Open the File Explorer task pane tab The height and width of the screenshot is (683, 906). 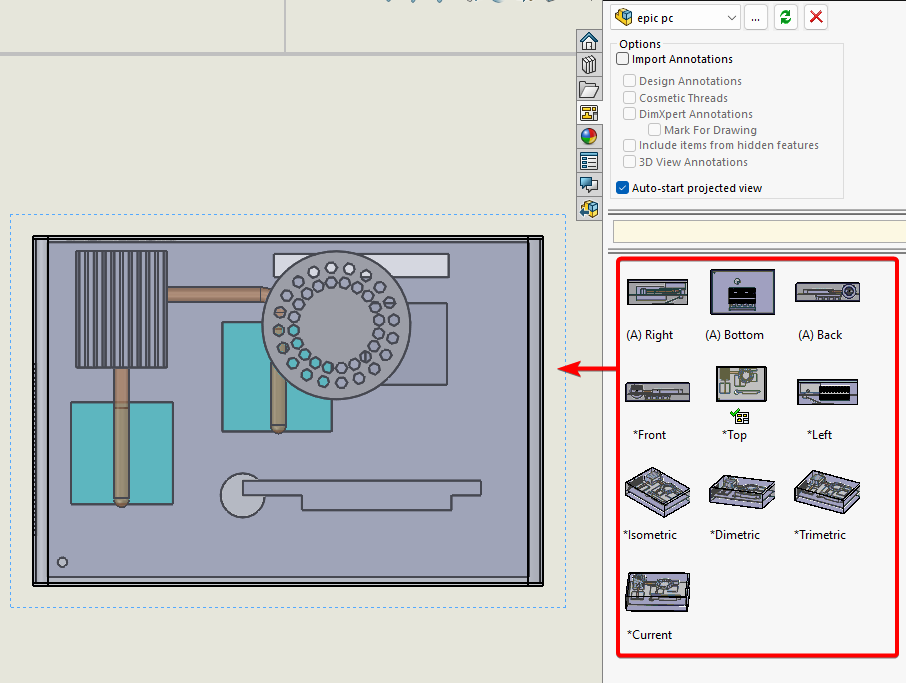(589, 89)
